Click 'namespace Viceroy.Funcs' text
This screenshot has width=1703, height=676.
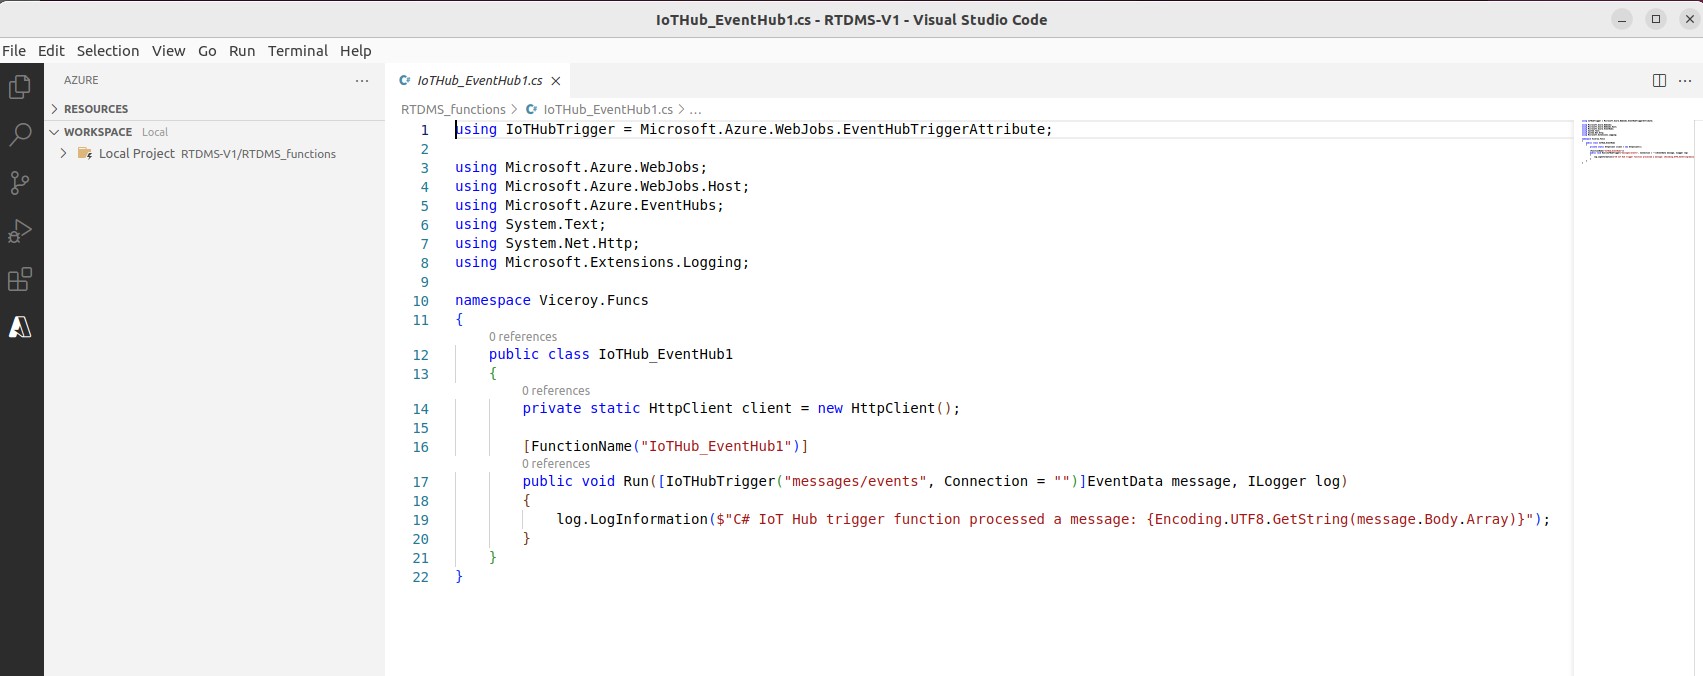pos(552,300)
